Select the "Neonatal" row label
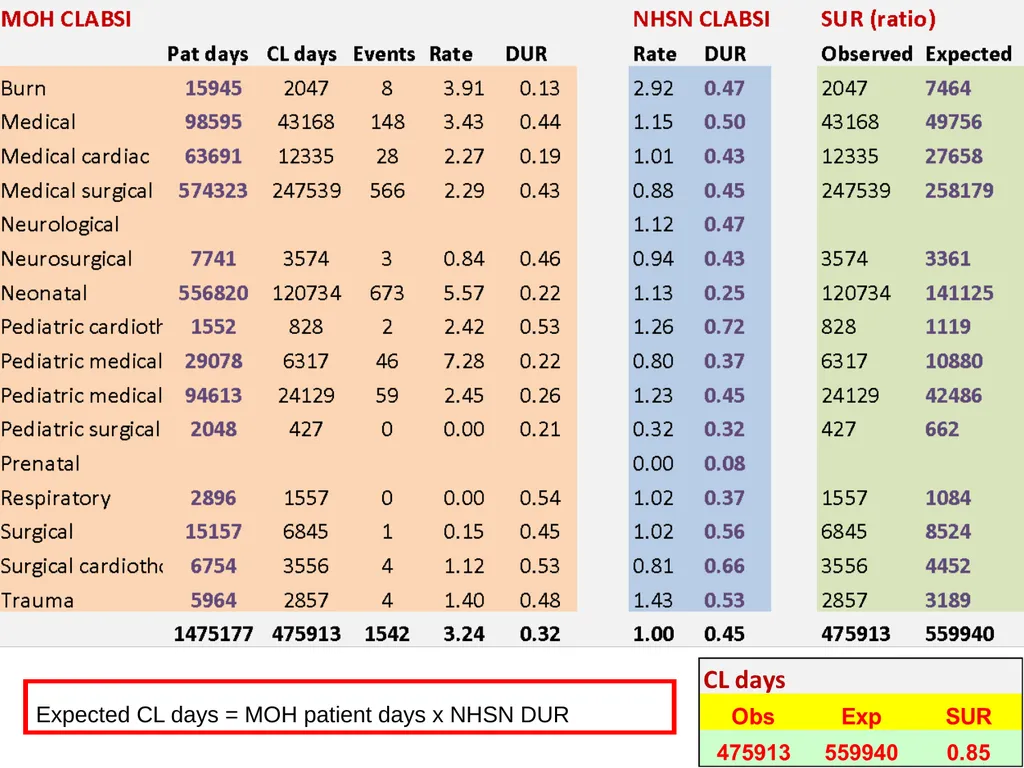 tap(44, 293)
